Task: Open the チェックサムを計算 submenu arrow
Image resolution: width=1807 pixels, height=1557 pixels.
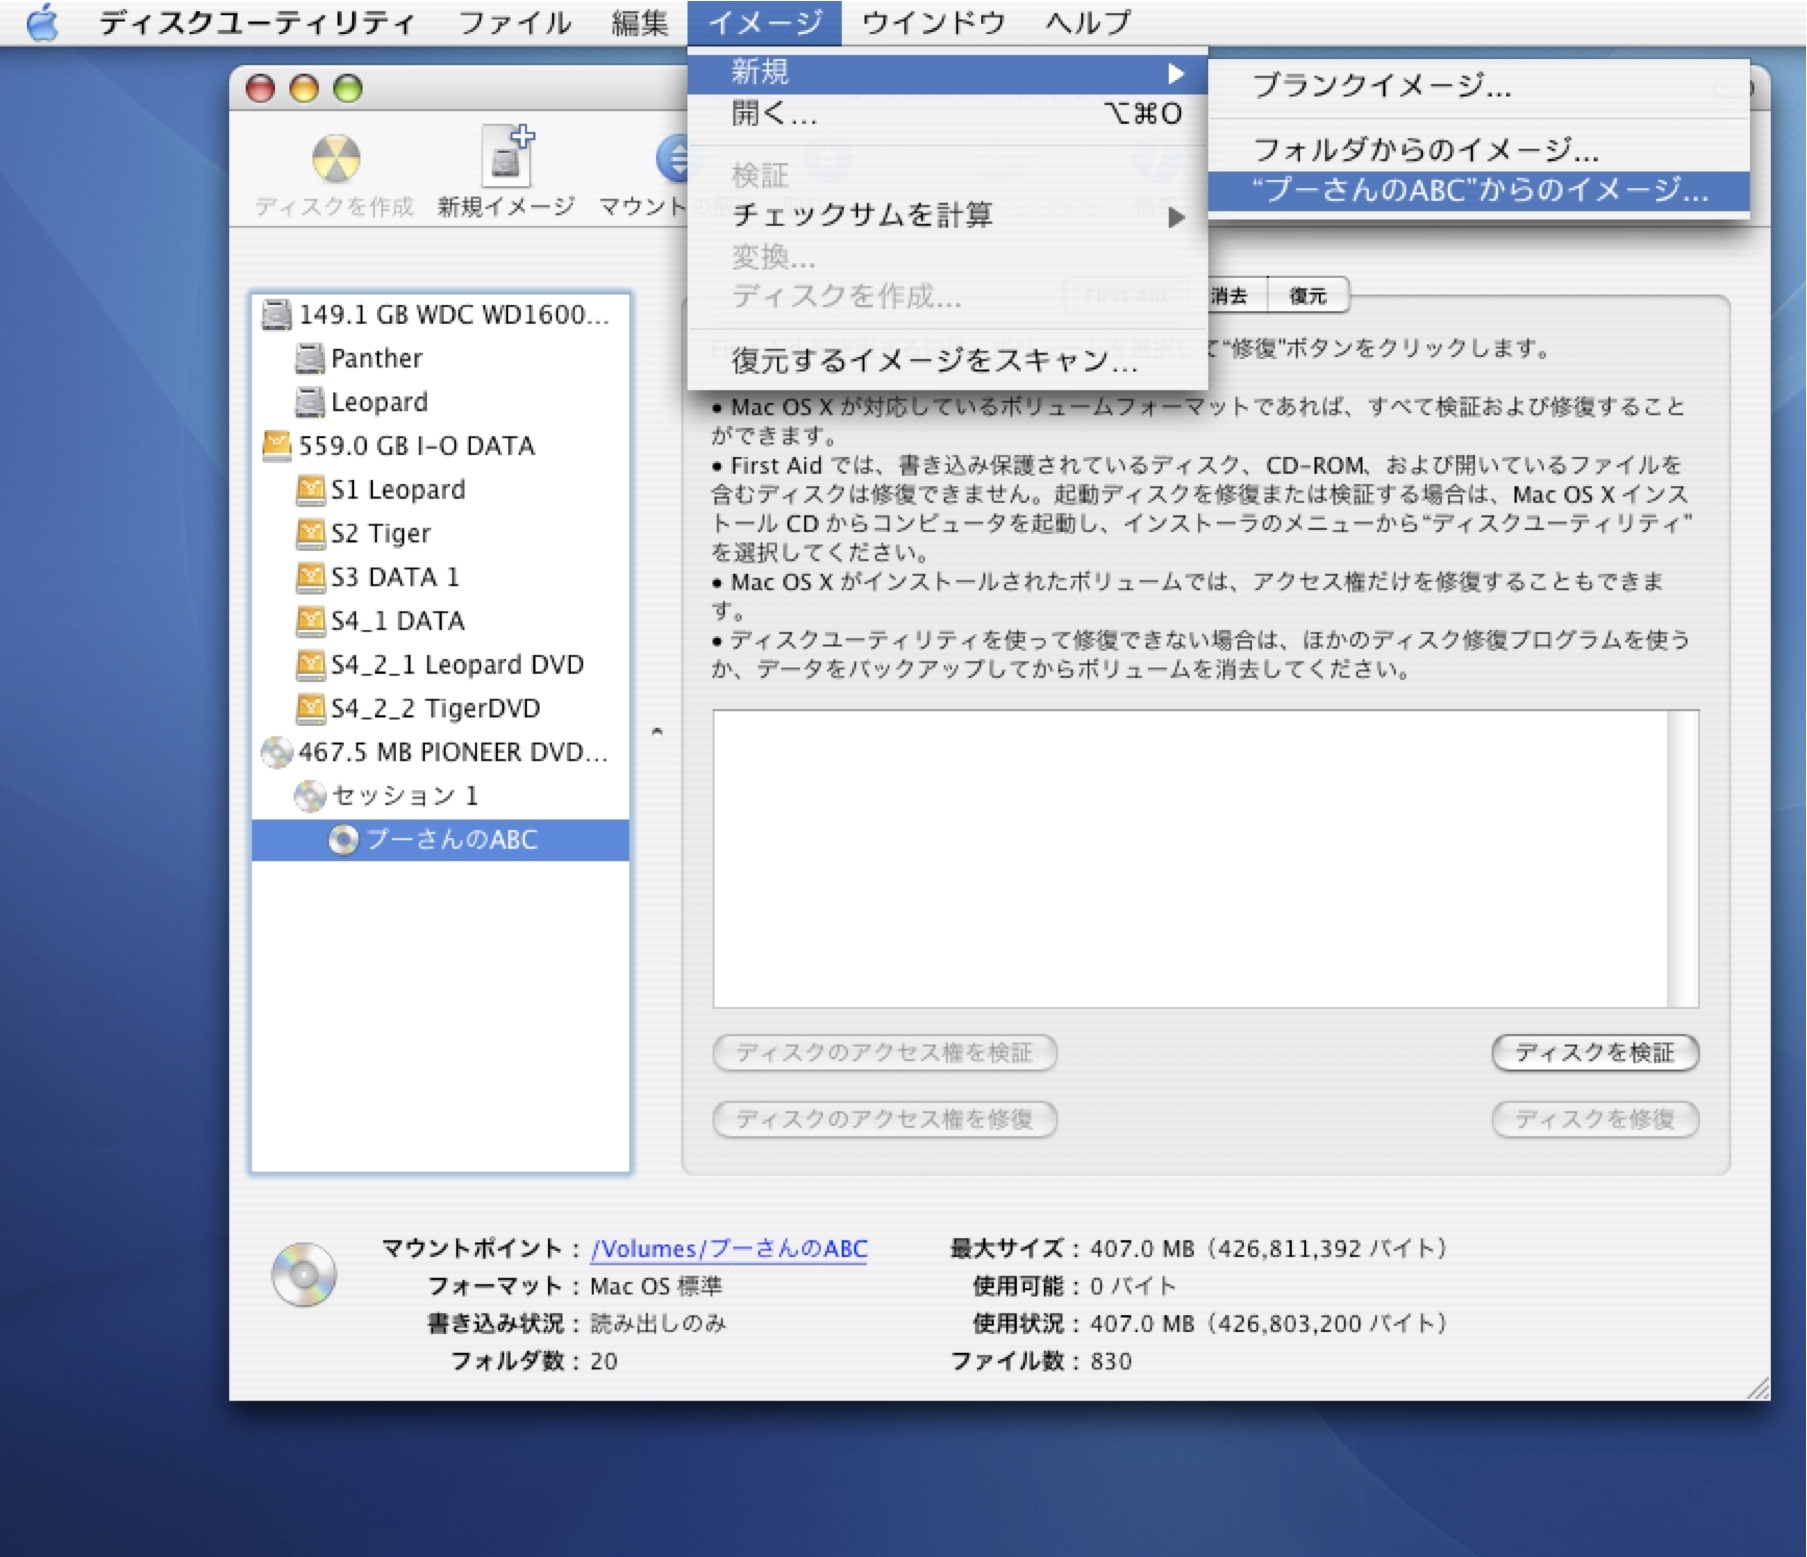Action: pyautogui.click(x=1178, y=216)
